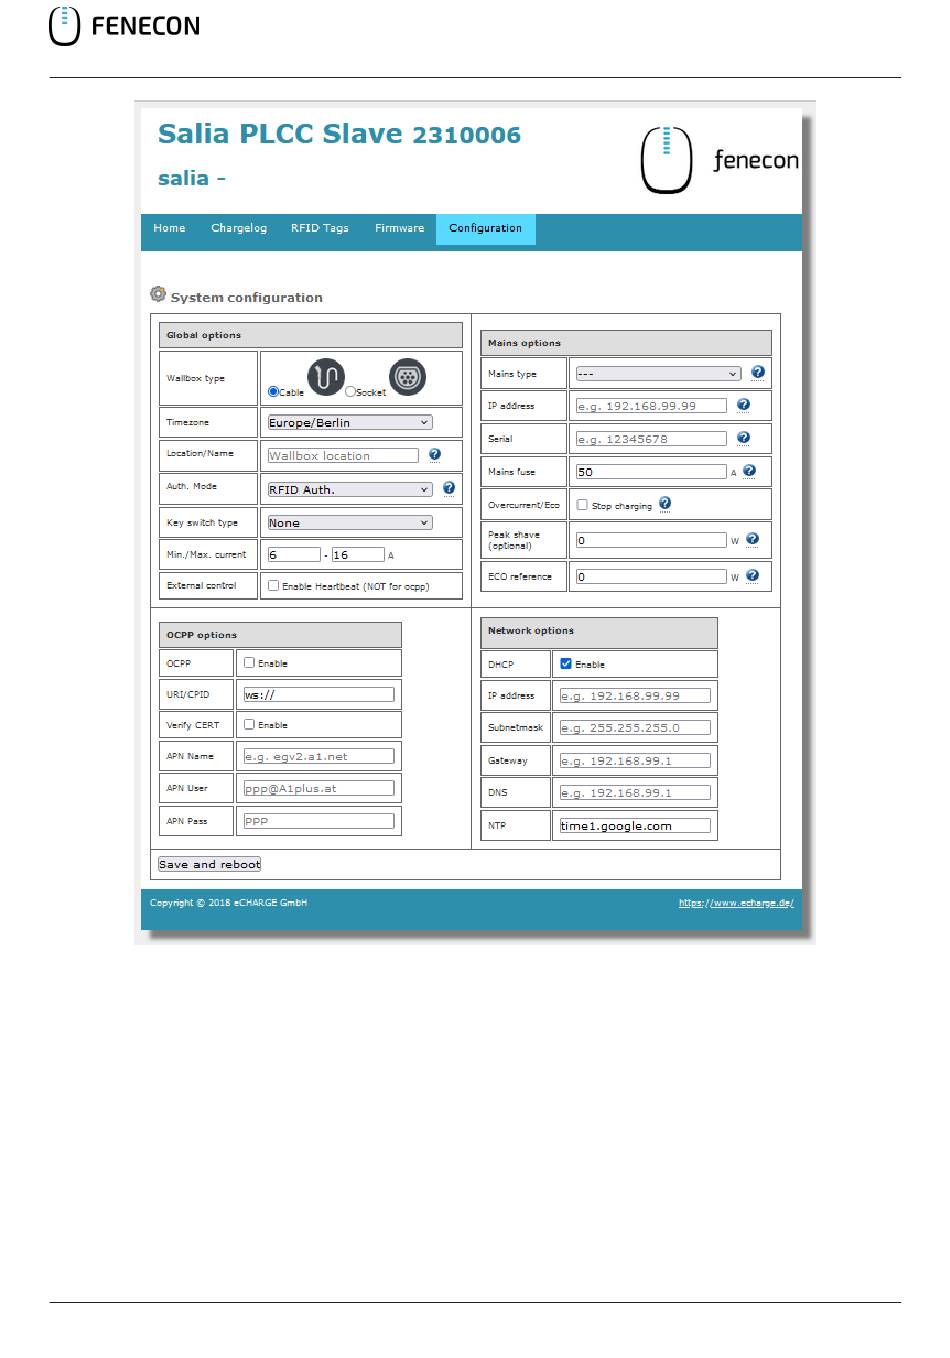
Task: Click the DNS input field
Action: [x=635, y=793]
